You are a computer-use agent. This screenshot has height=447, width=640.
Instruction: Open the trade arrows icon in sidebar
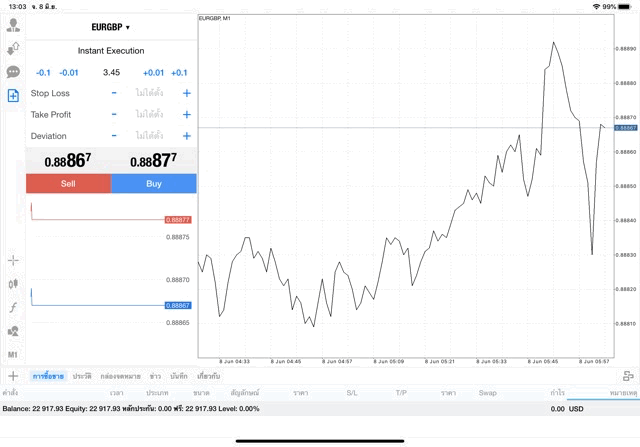[13, 48]
